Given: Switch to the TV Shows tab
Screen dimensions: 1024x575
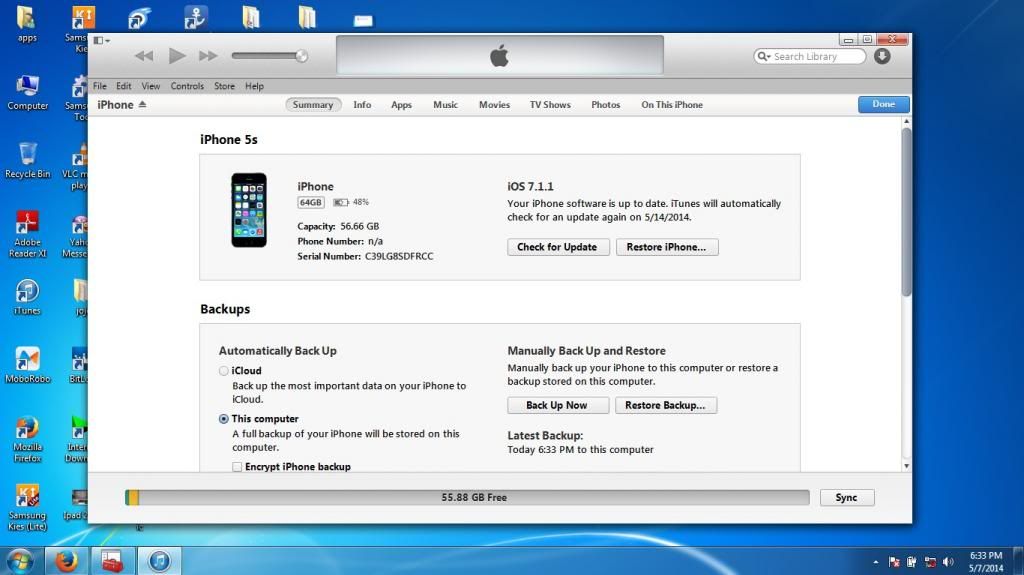Looking at the screenshot, I should (550, 105).
